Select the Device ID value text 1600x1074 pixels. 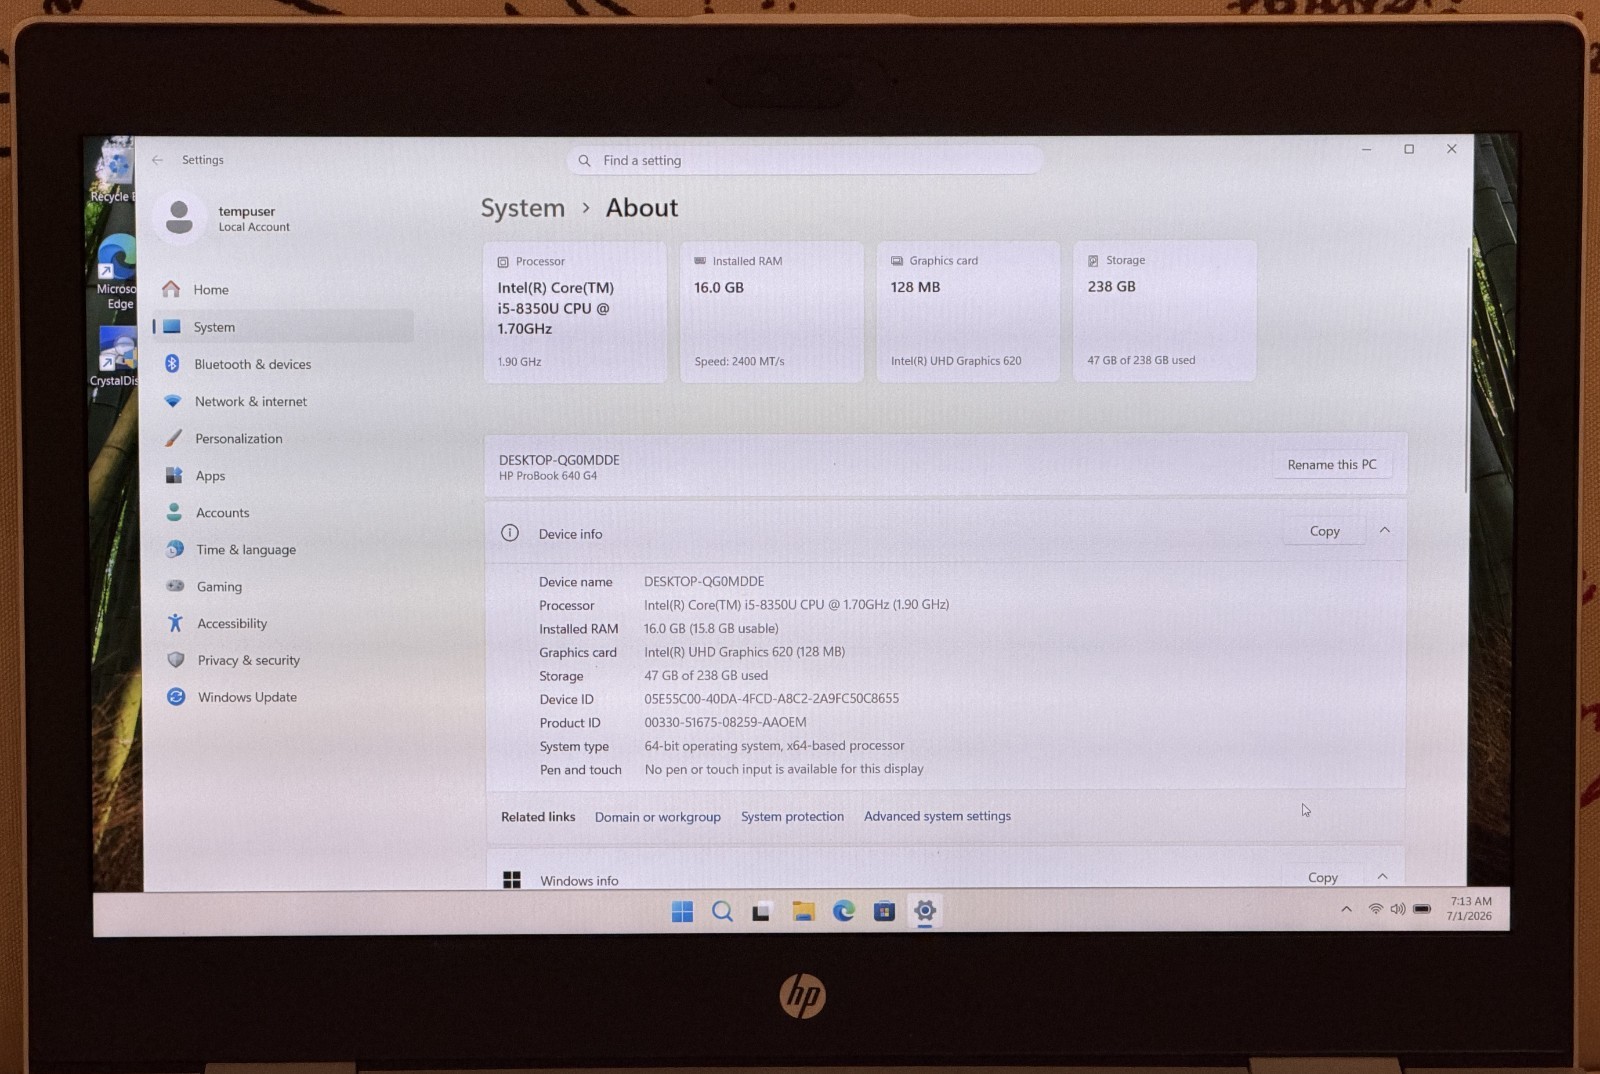click(x=771, y=699)
